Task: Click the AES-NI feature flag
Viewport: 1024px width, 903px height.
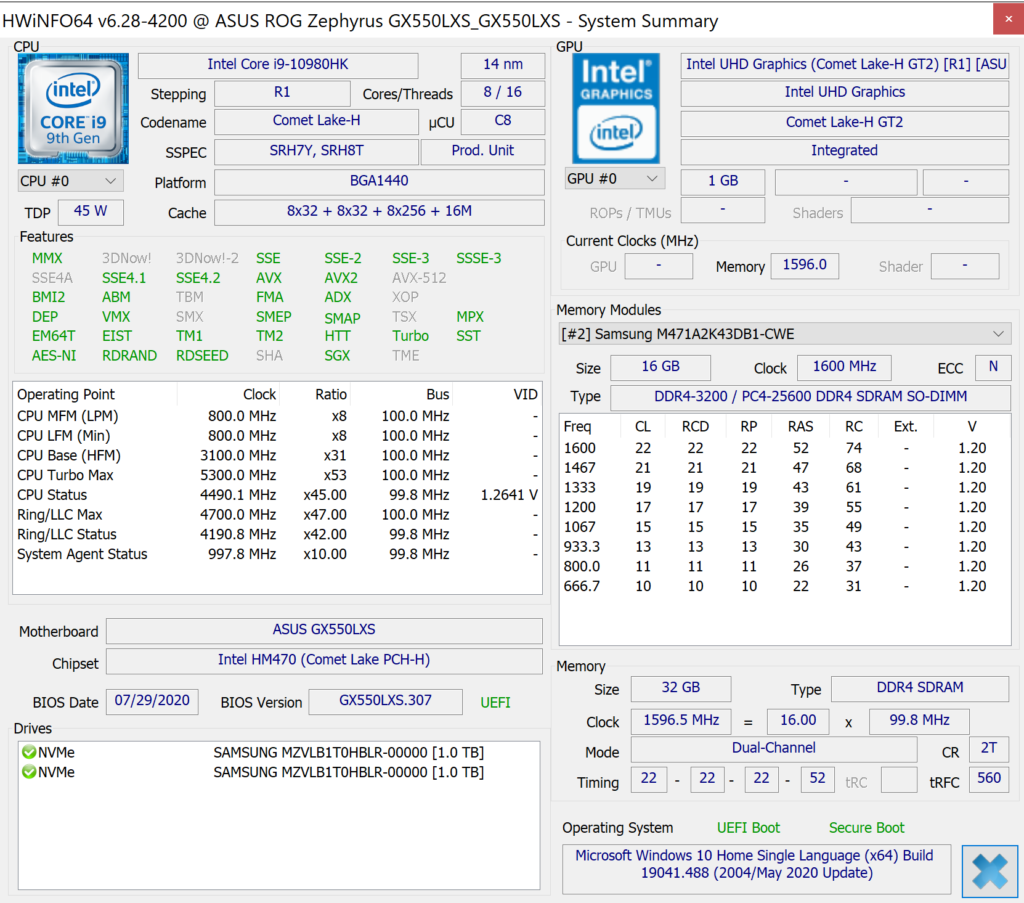Action: click(54, 356)
